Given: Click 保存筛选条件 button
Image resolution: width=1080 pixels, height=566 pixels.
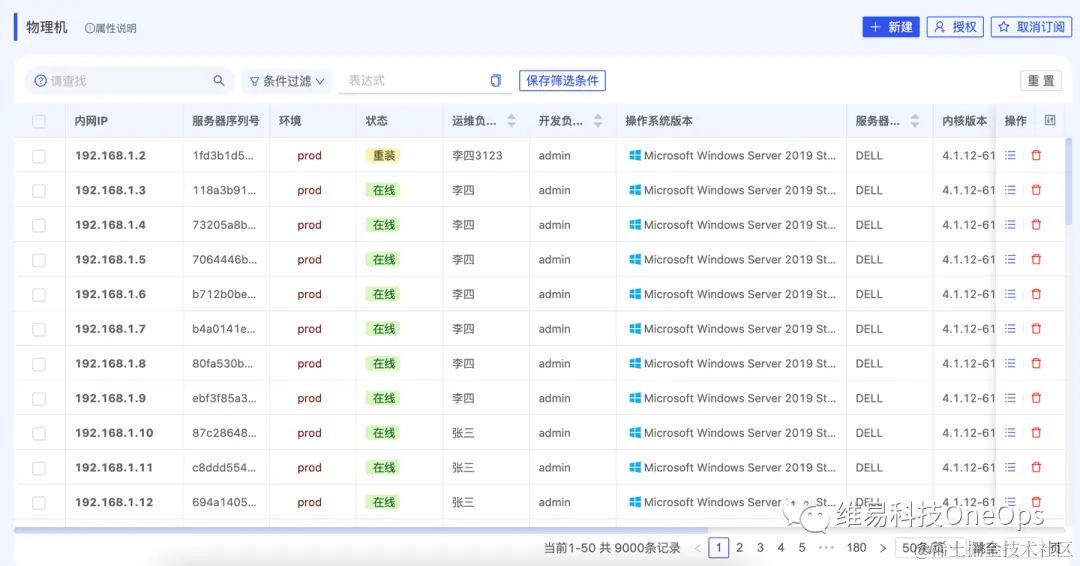Looking at the screenshot, I should pos(562,81).
